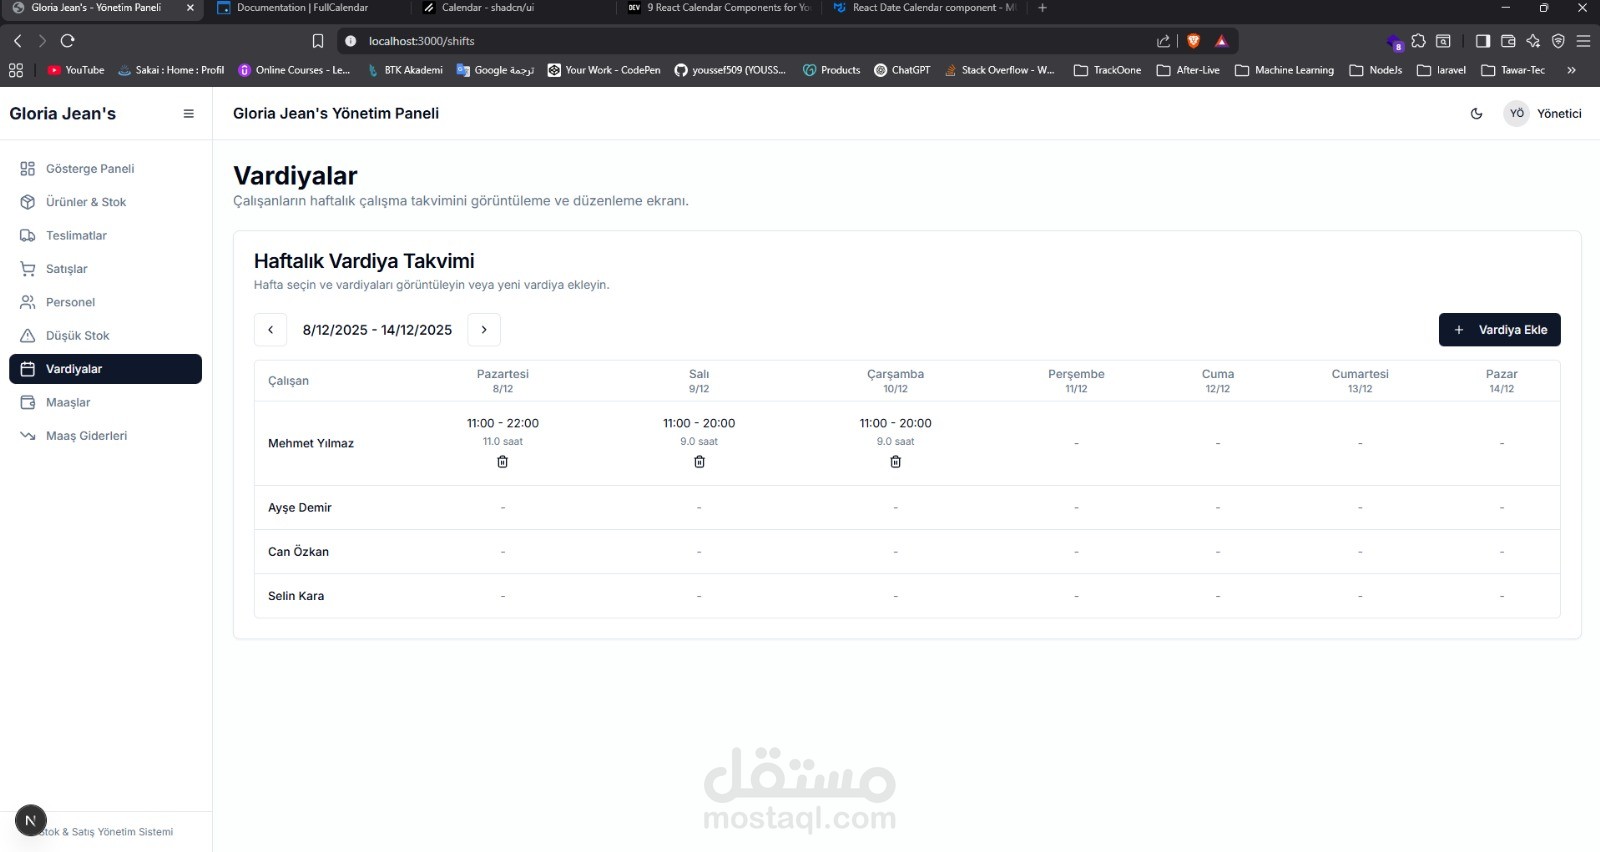Switch to React Date Calendar component tab
This screenshot has height=852, width=1600.
click(924, 8)
